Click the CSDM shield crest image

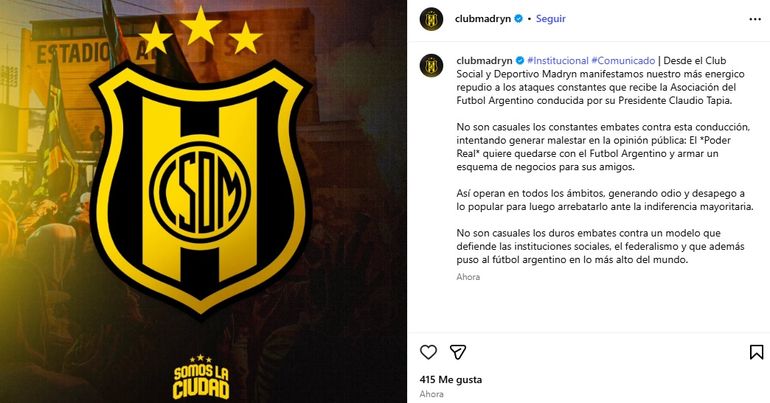200,189
